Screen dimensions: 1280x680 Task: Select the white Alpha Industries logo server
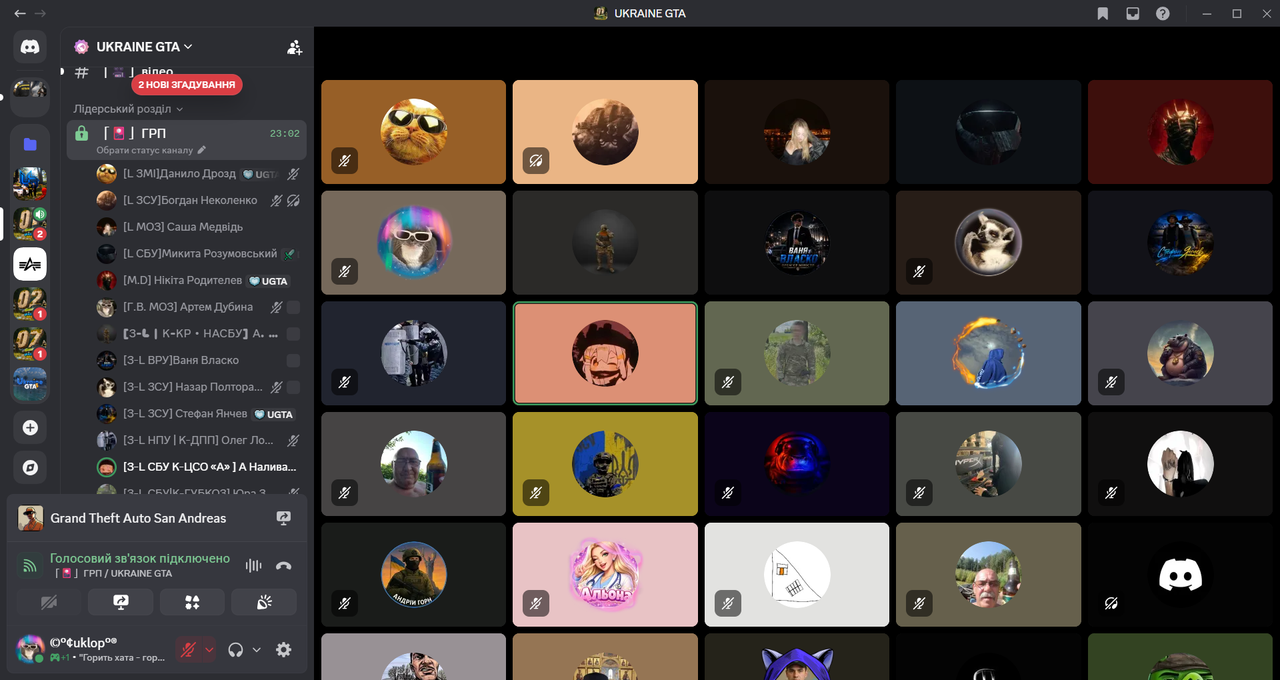pyautogui.click(x=30, y=264)
